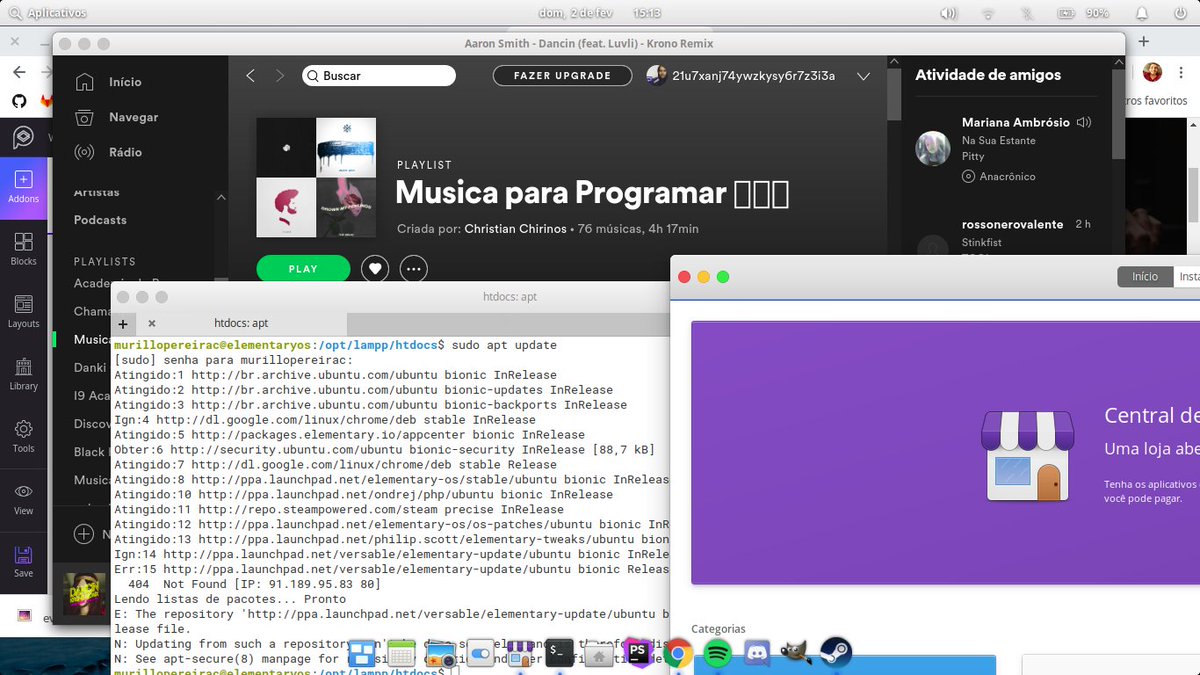Expand the Spotify user account dropdown arrow
Image resolution: width=1200 pixels, height=675 pixels.
click(x=864, y=76)
